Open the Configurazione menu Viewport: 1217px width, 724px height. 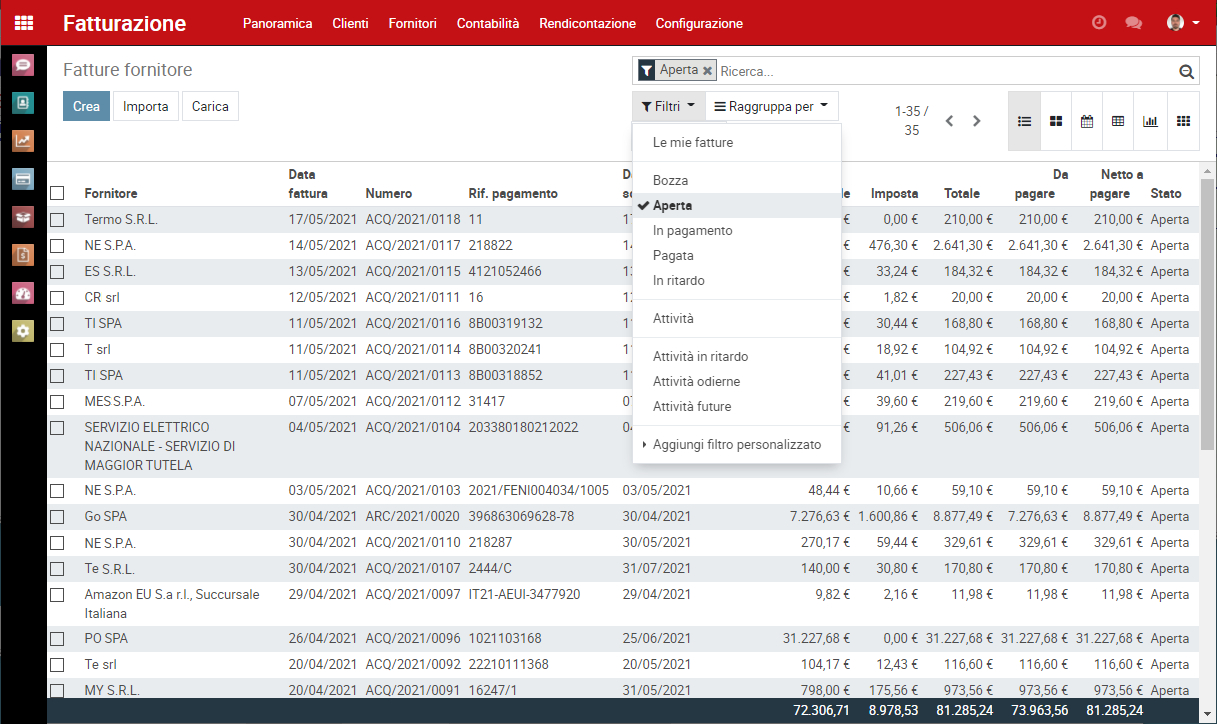tap(699, 23)
